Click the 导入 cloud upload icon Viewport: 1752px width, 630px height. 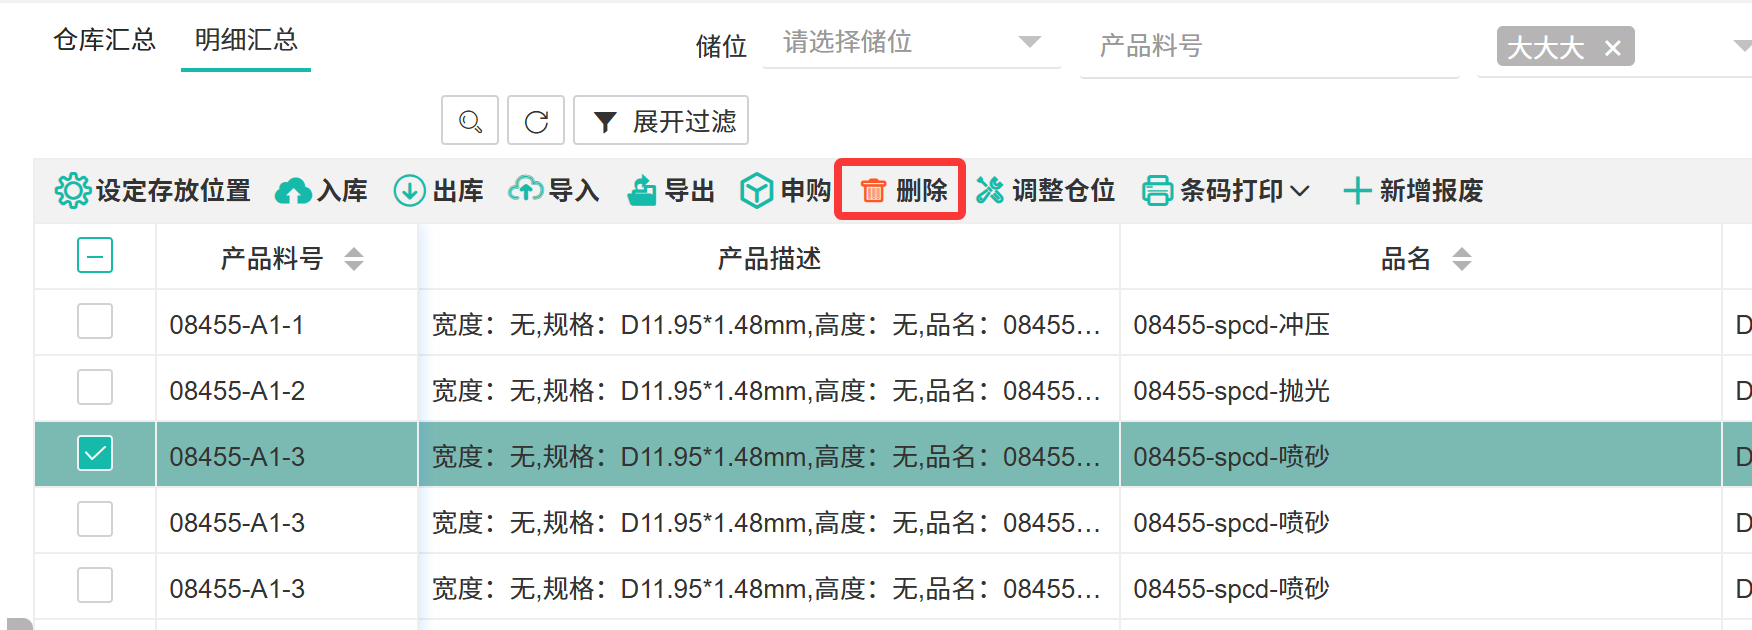[525, 189]
